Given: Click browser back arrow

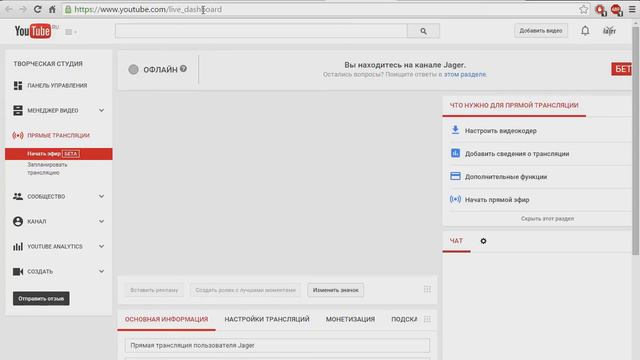Looking at the screenshot, I should pos(9,9).
